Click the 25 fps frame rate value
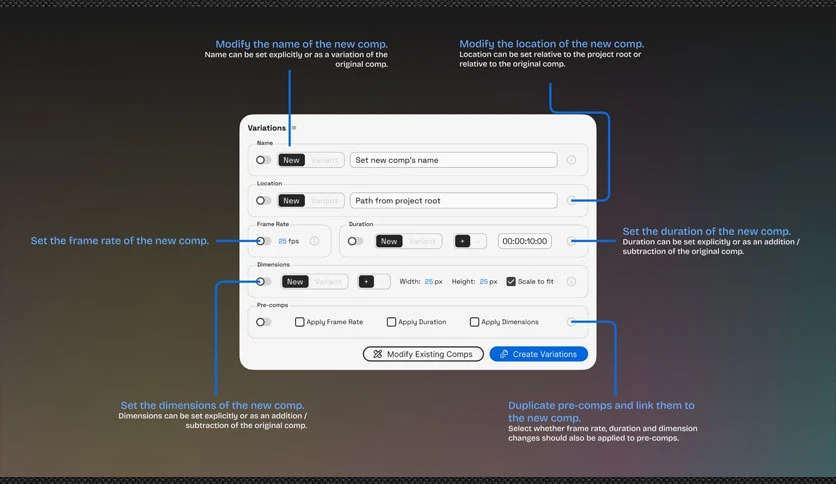The width and height of the screenshot is (836, 484). 288,241
